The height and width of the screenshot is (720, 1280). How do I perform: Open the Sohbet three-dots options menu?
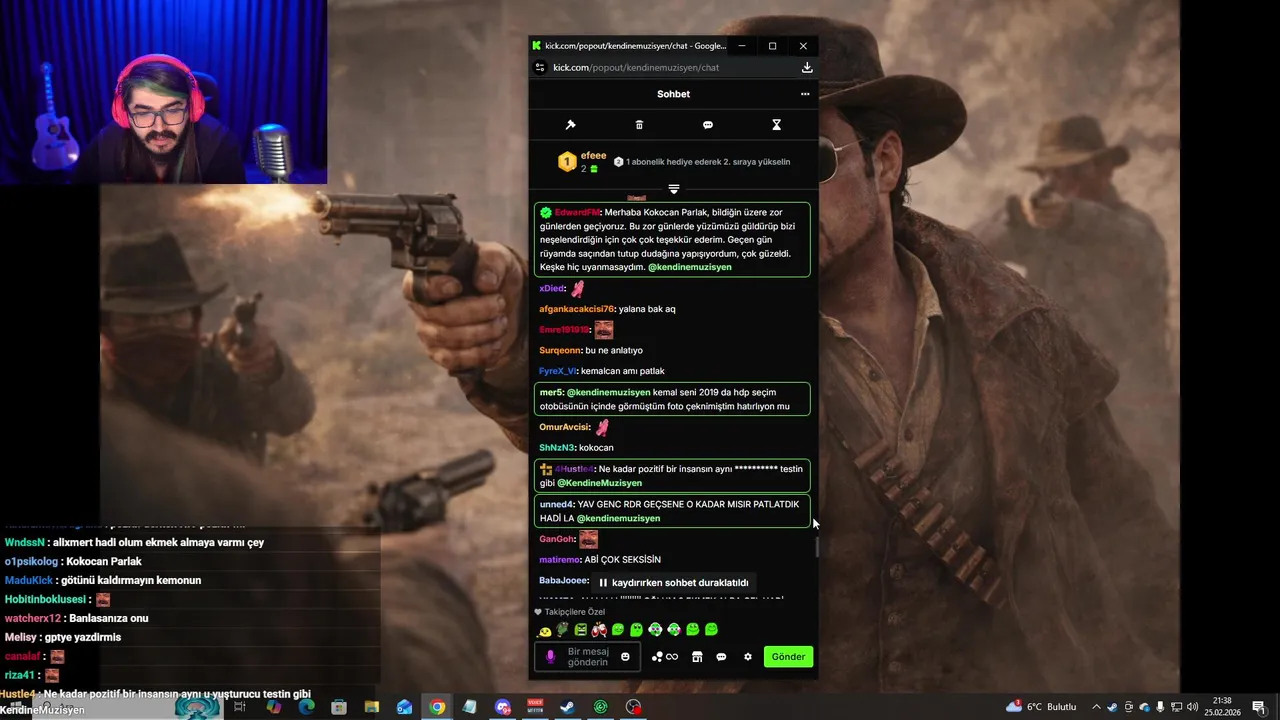click(805, 94)
